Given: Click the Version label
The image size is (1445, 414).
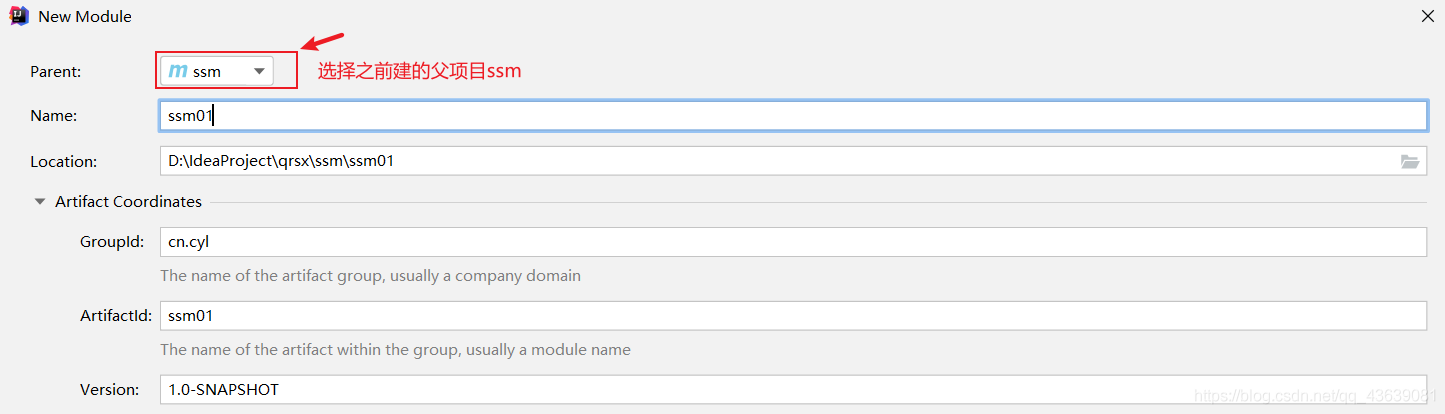Looking at the screenshot, I should 110,389.
